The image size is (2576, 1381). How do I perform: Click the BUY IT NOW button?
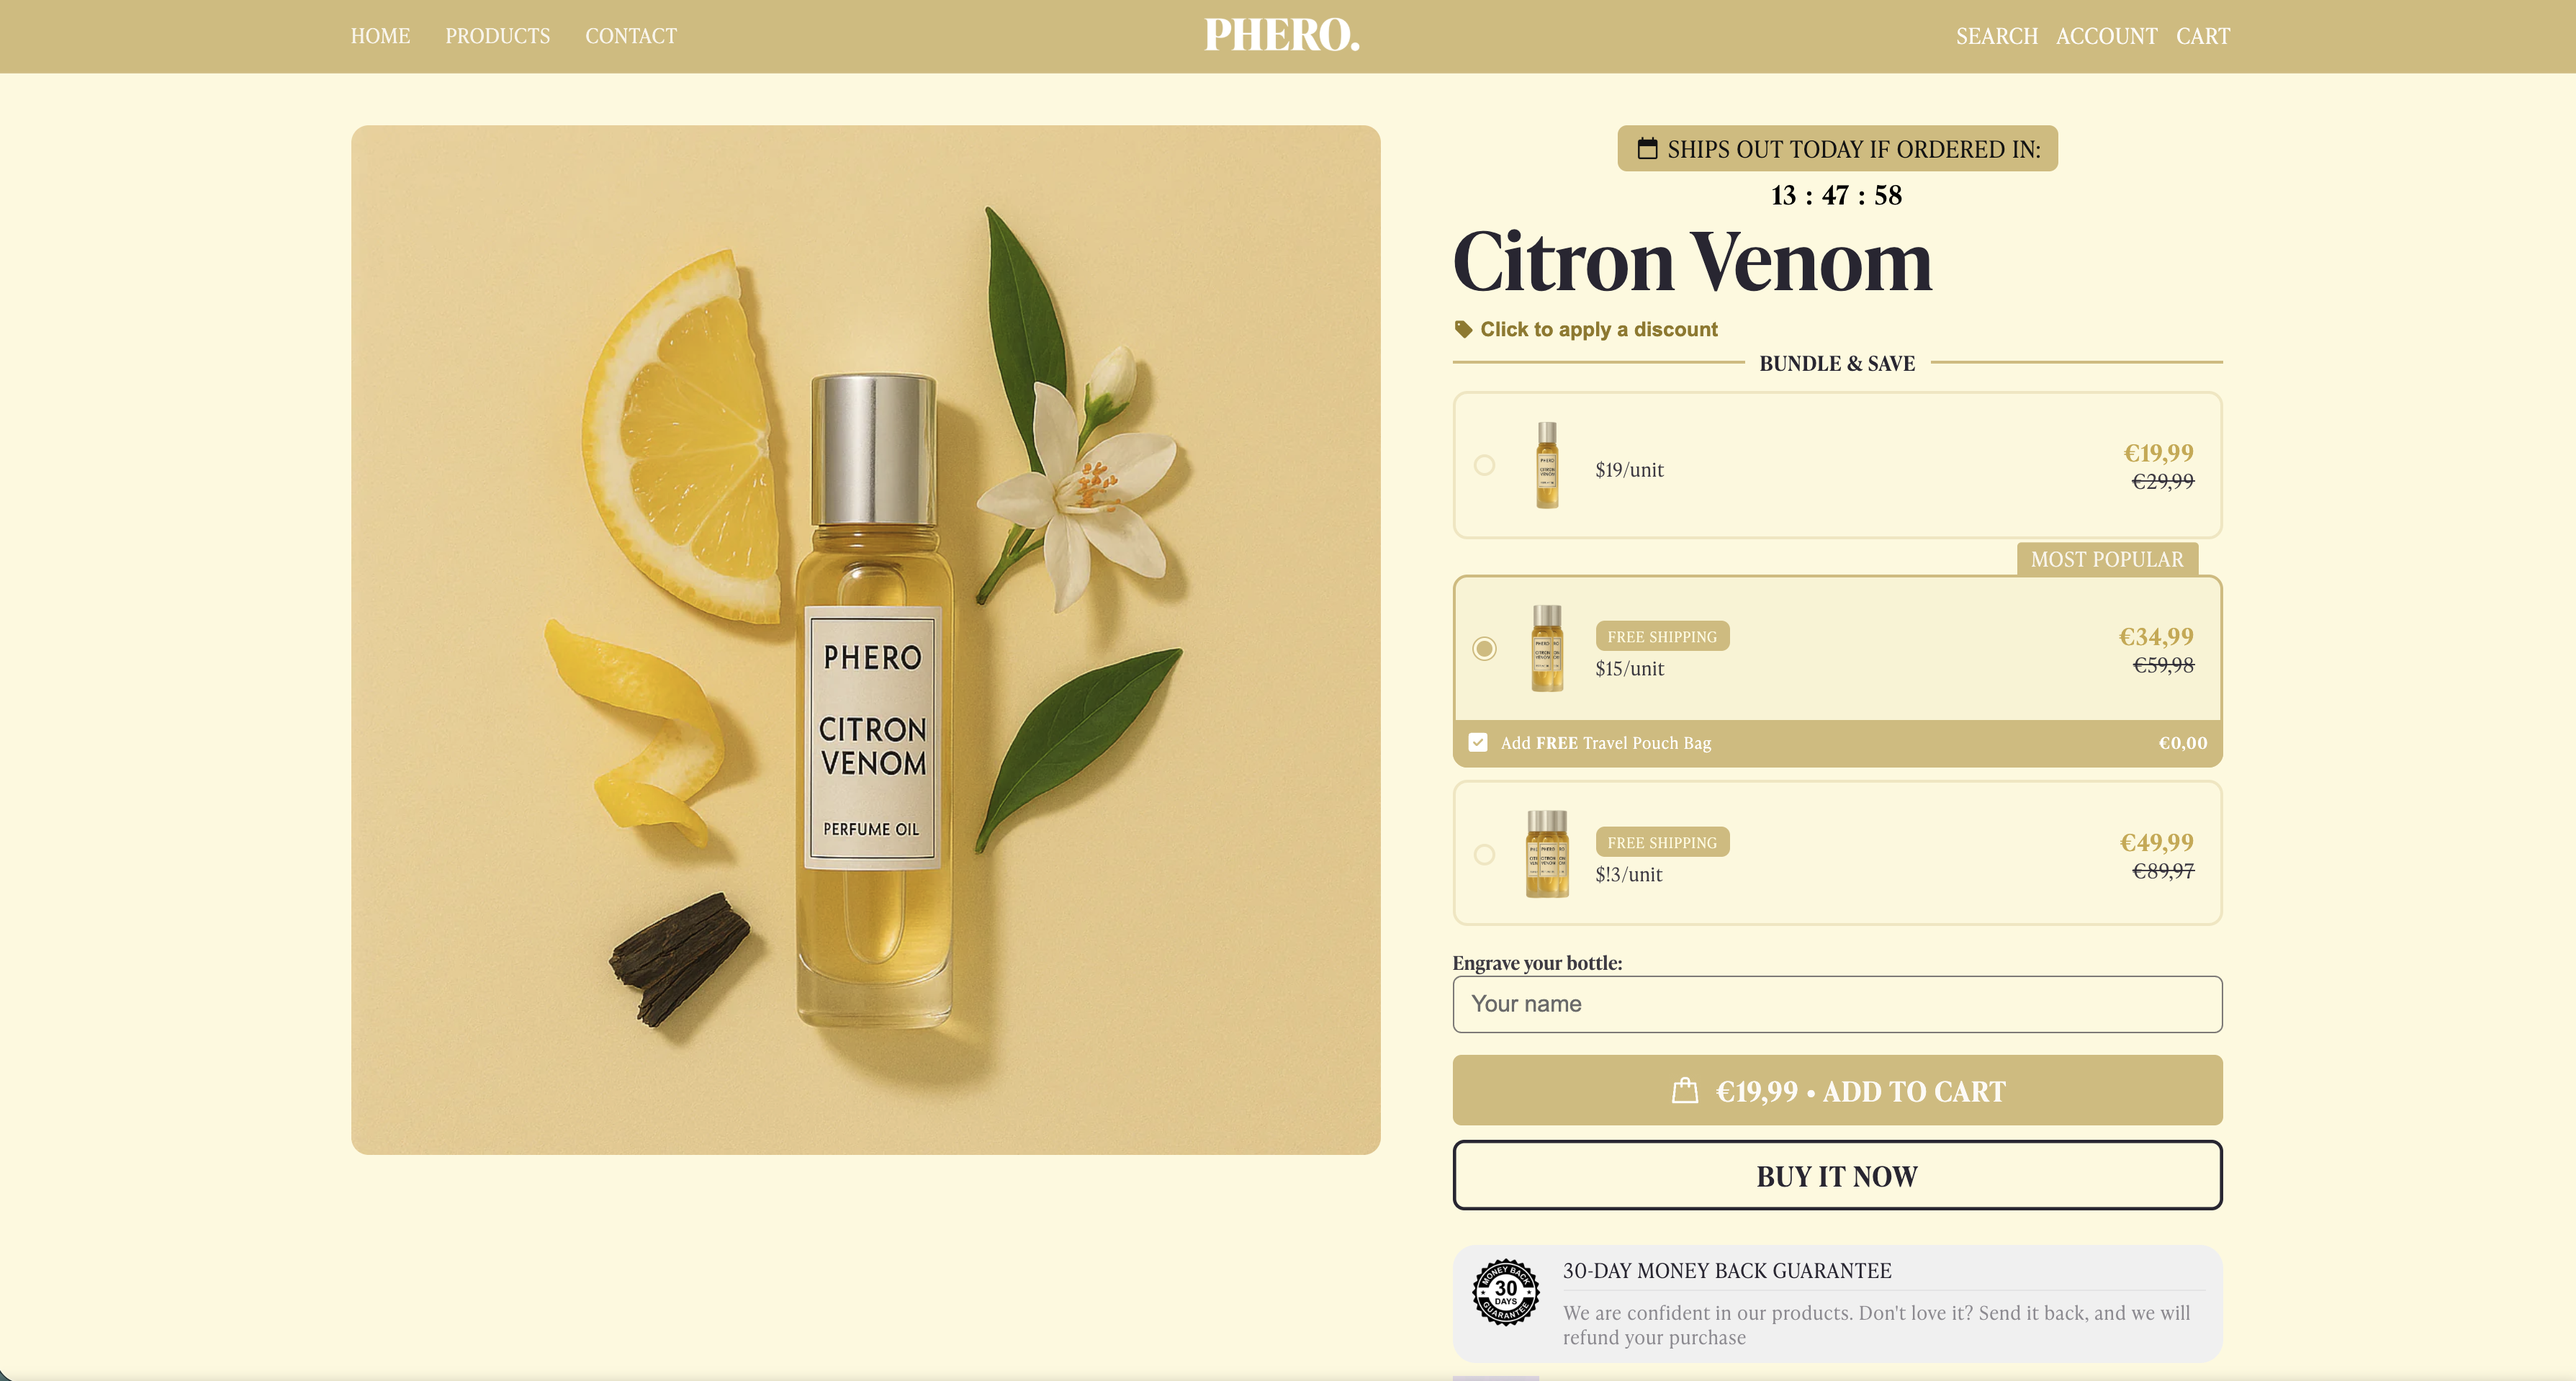click(x=1837, y=1175)
